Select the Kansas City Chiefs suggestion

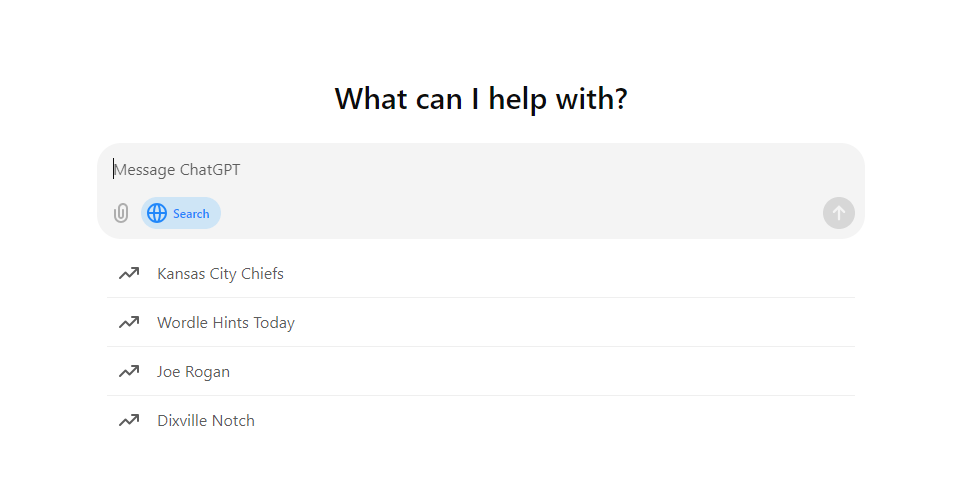pos(220,273)
